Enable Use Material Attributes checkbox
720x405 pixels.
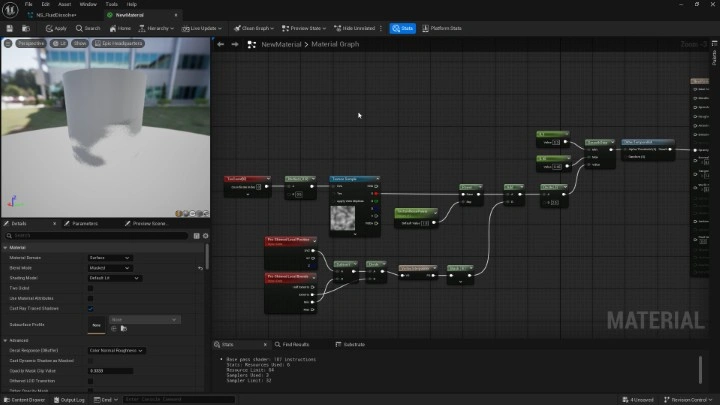click(91, 298)
